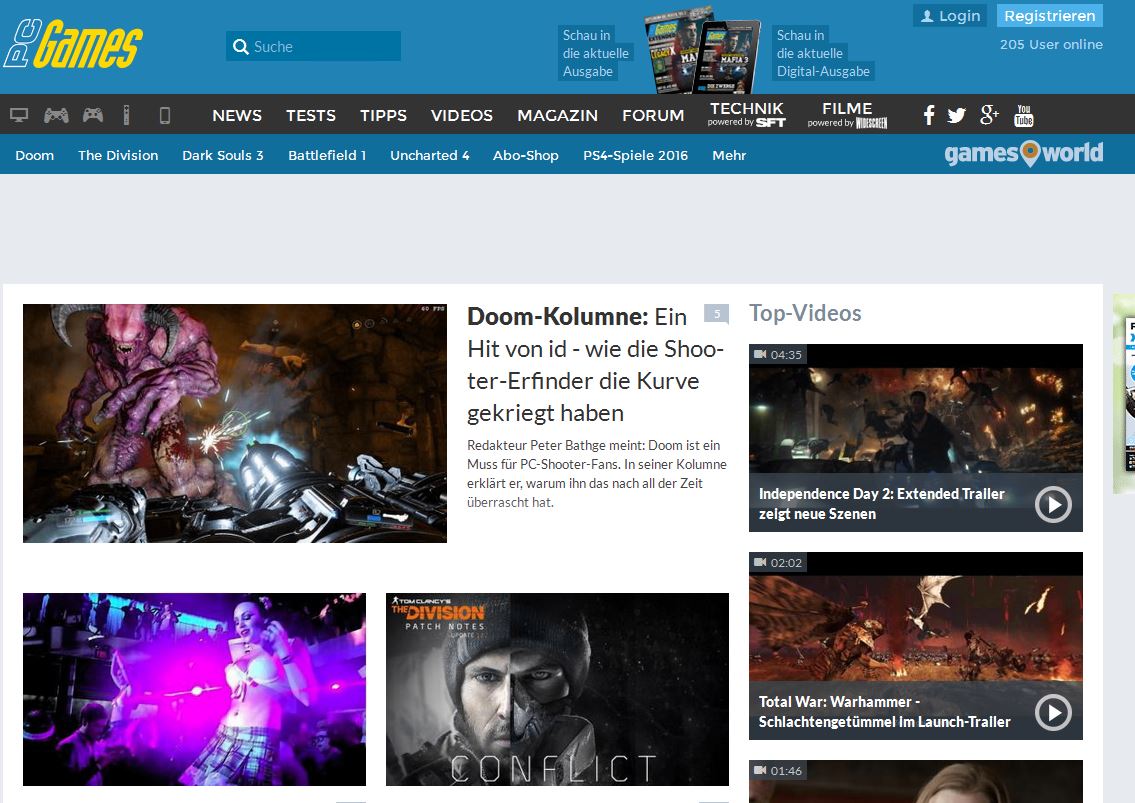Image resolution: width=1135 pixels, height=803 pixels.
Task: Click the user icon in the Login button
Action: tap(927, 16)
